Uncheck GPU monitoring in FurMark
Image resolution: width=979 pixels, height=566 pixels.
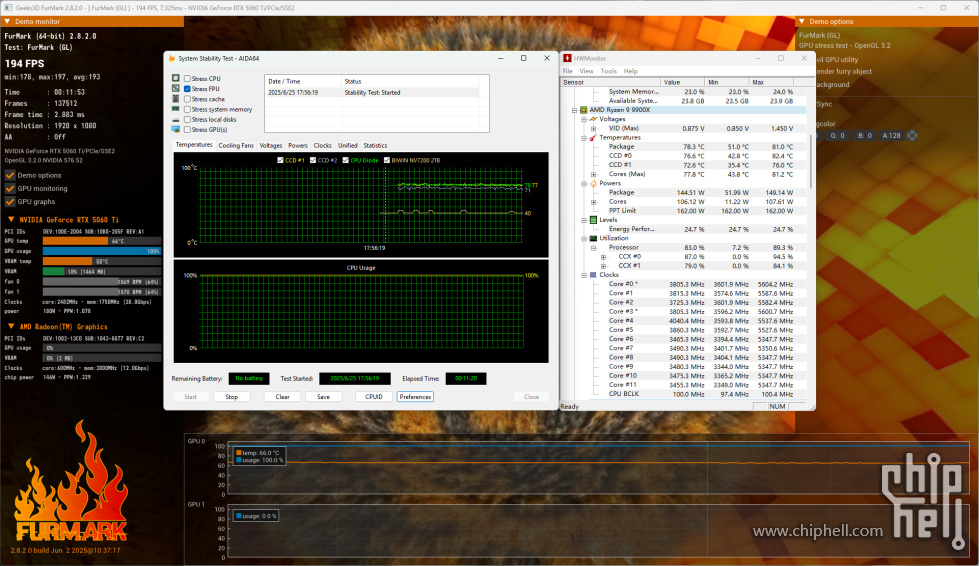(10, 188)
